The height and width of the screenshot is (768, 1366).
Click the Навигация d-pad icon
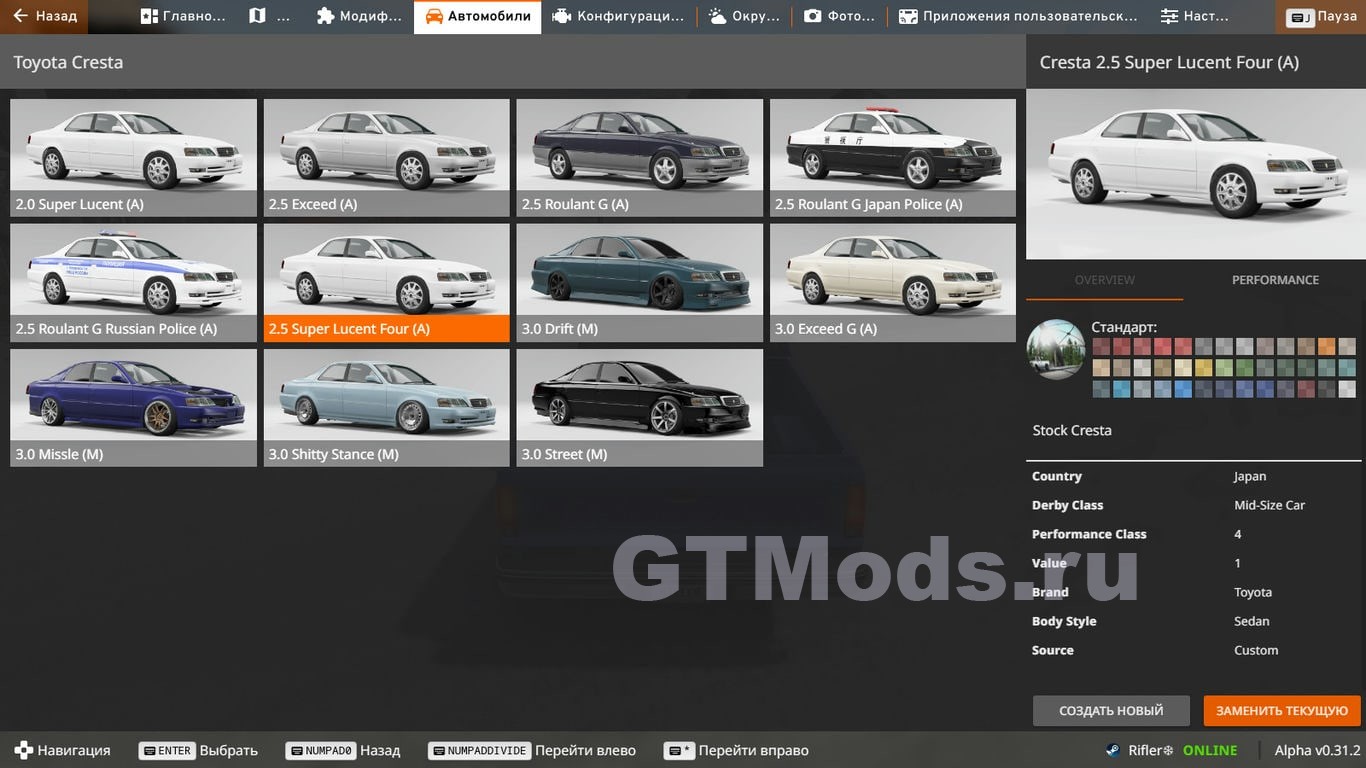click(22, 750)
